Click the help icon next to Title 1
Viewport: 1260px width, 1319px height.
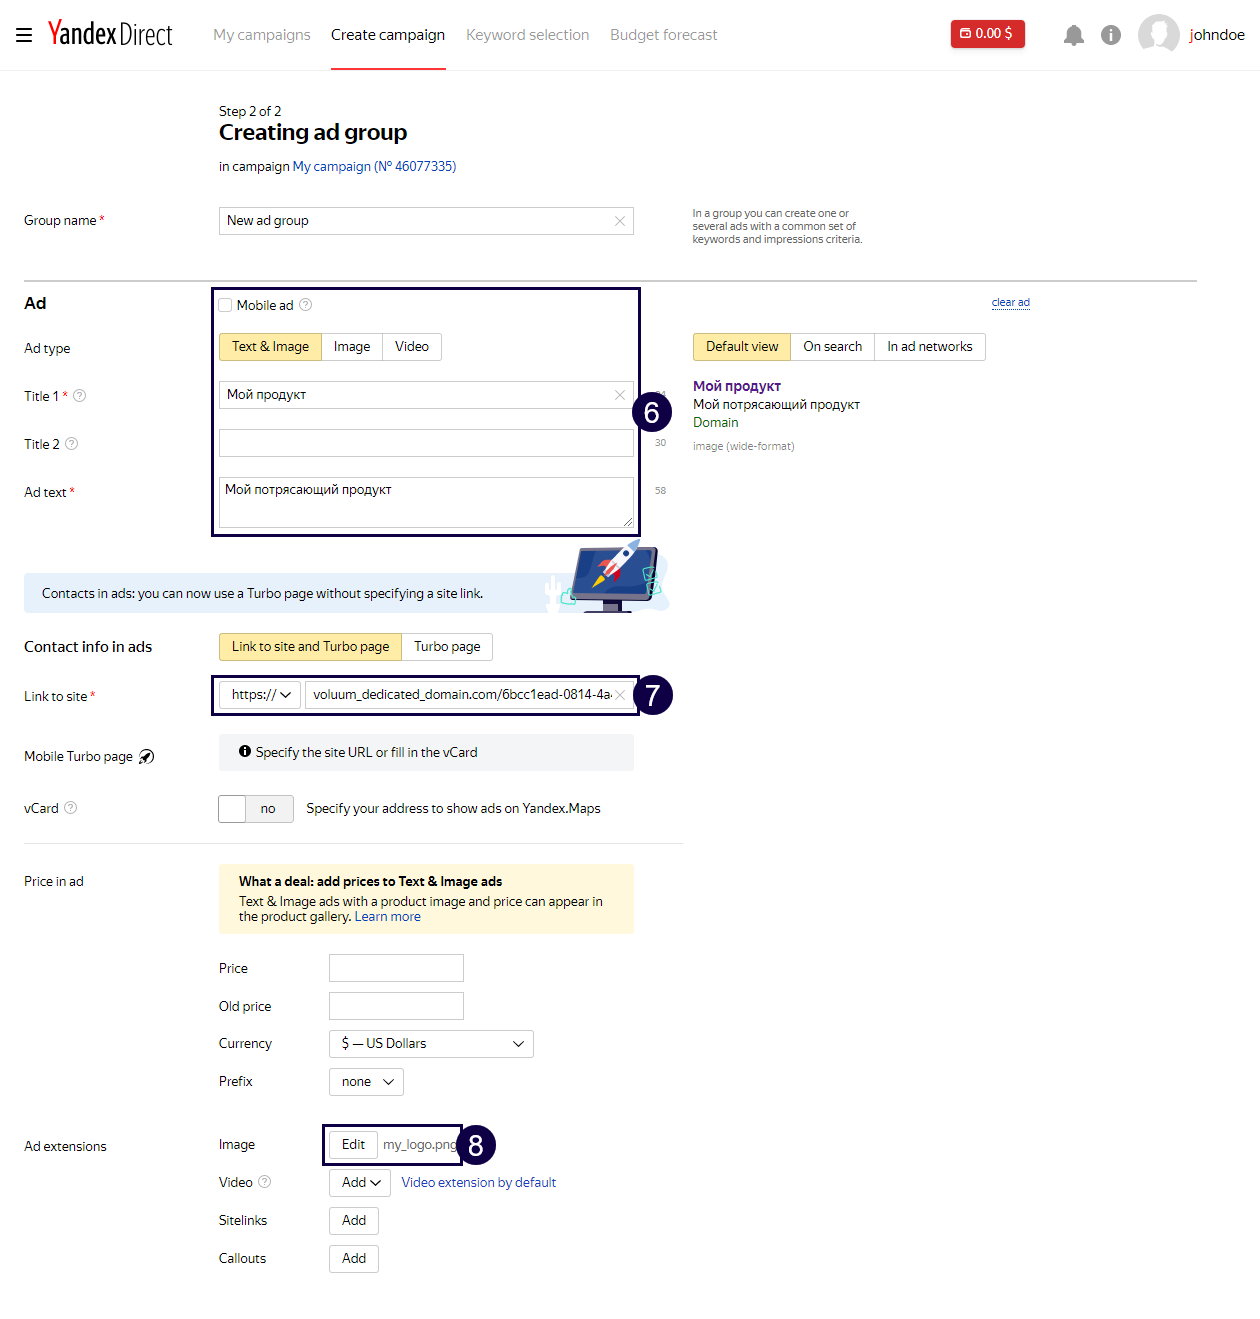[80, 395]
